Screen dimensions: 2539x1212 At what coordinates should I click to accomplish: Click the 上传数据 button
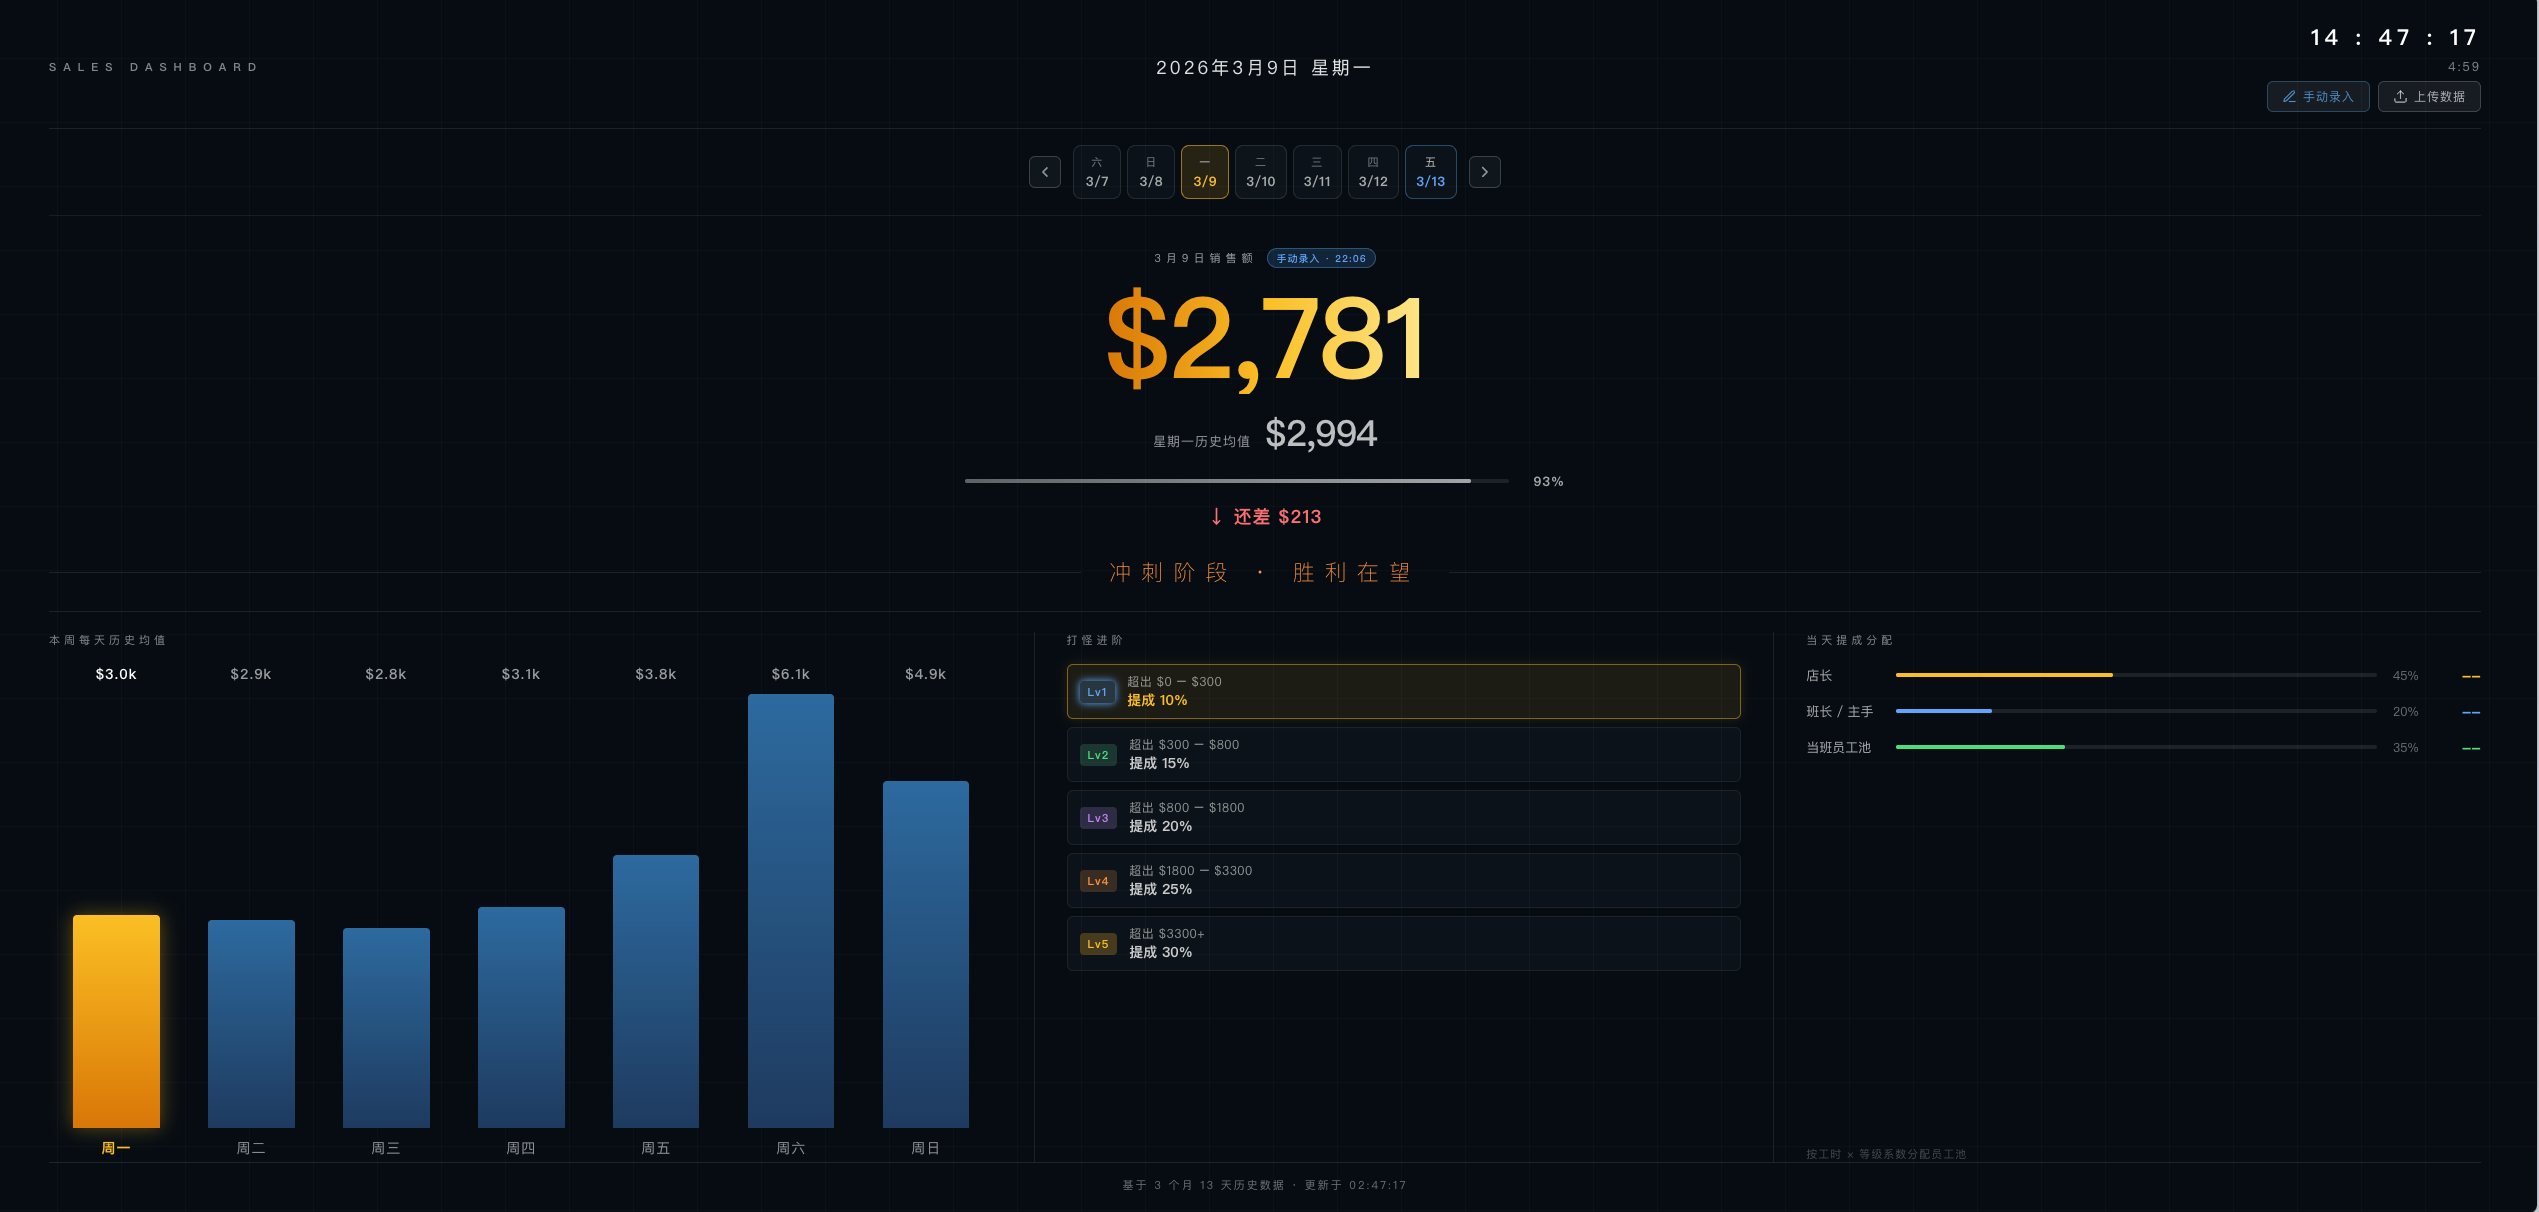point(2429,96)
